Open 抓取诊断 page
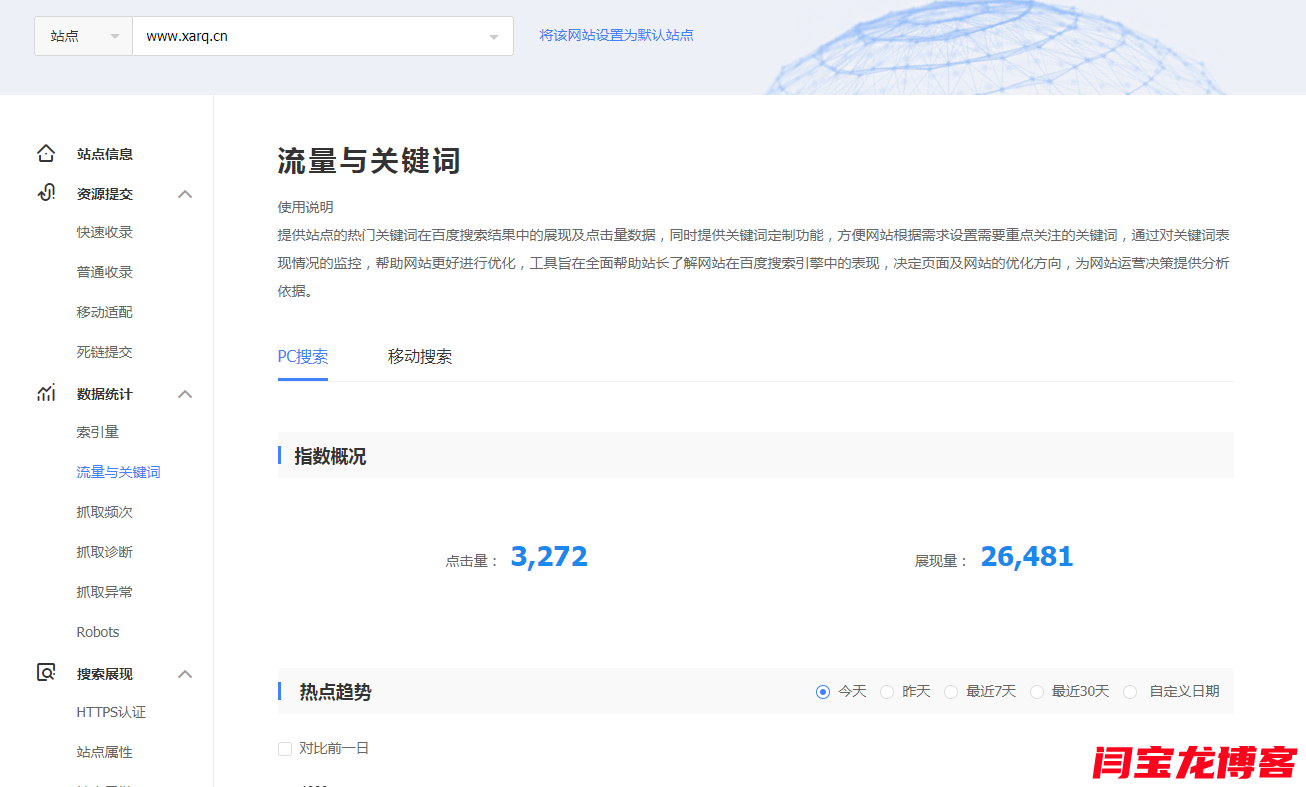Screen dimensions: 1306x787 coord(105,552)
